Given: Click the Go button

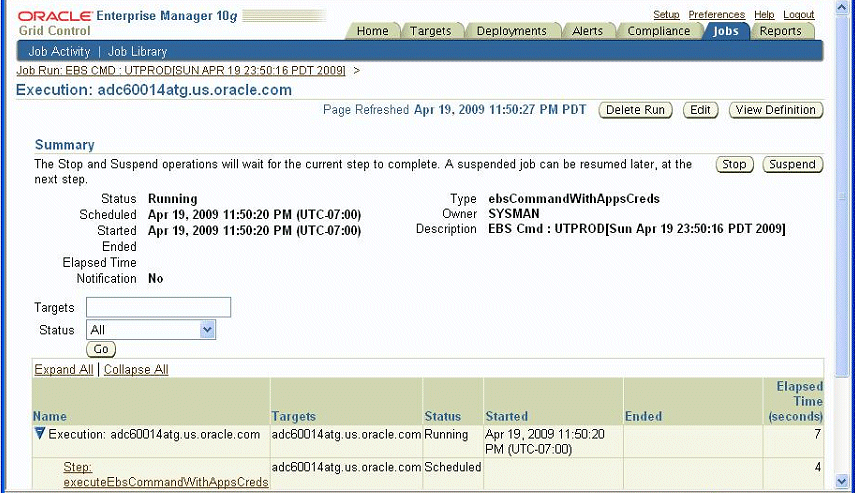Looking at the screenshot, I should click(101, 348).
